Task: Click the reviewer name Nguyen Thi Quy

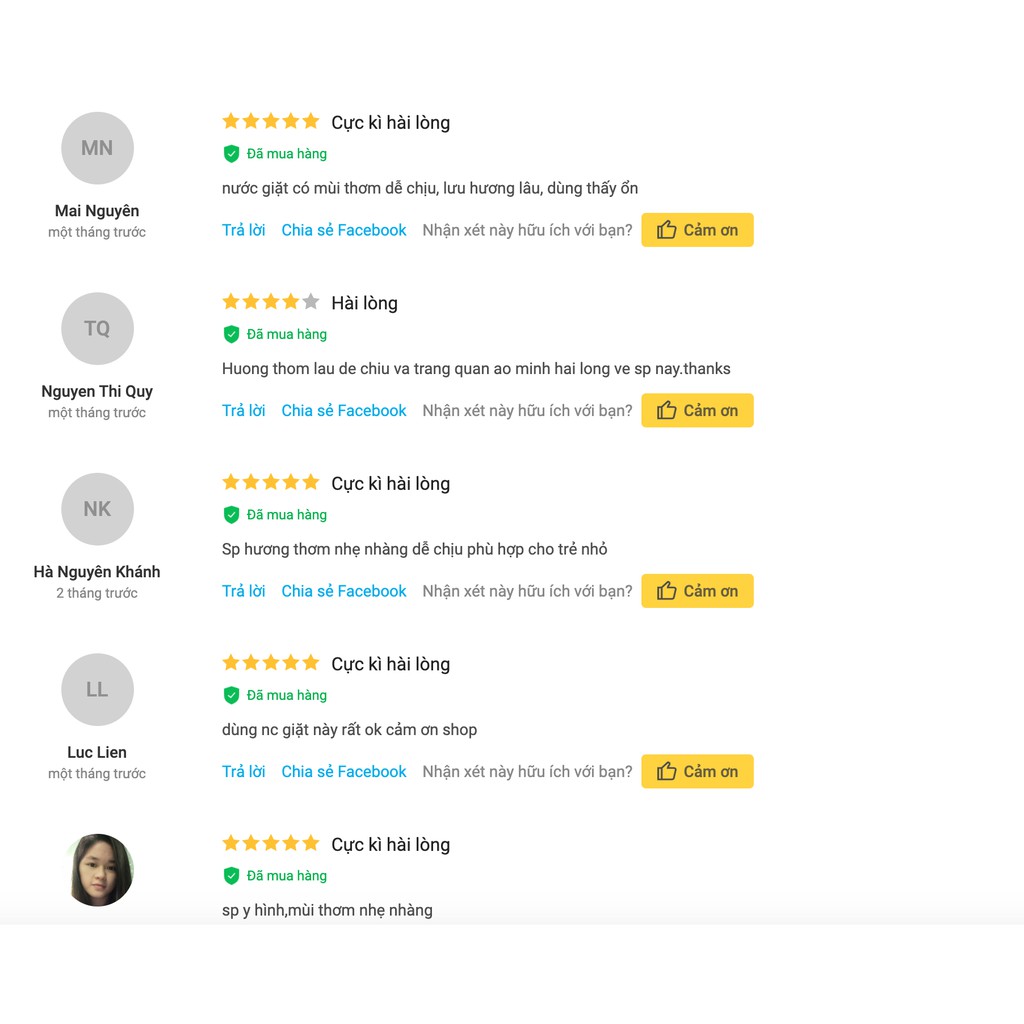Action: 97,391
